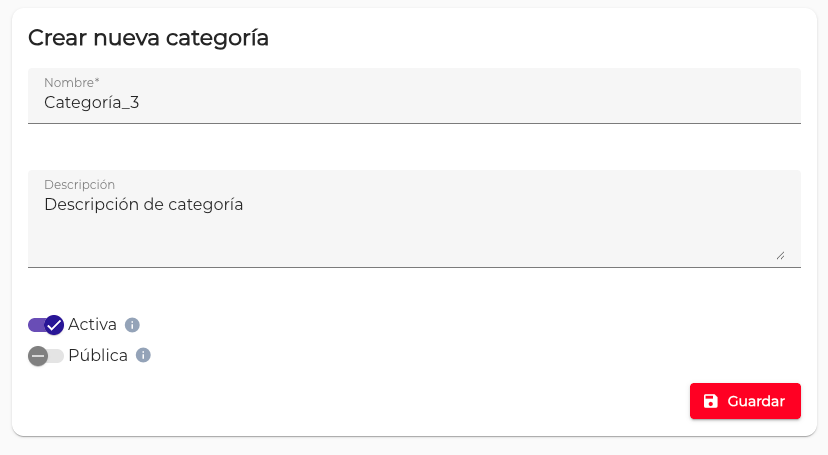Click the info icon next to Pública
The height and width of the screenshot is (455, 828).
(143, 355)
